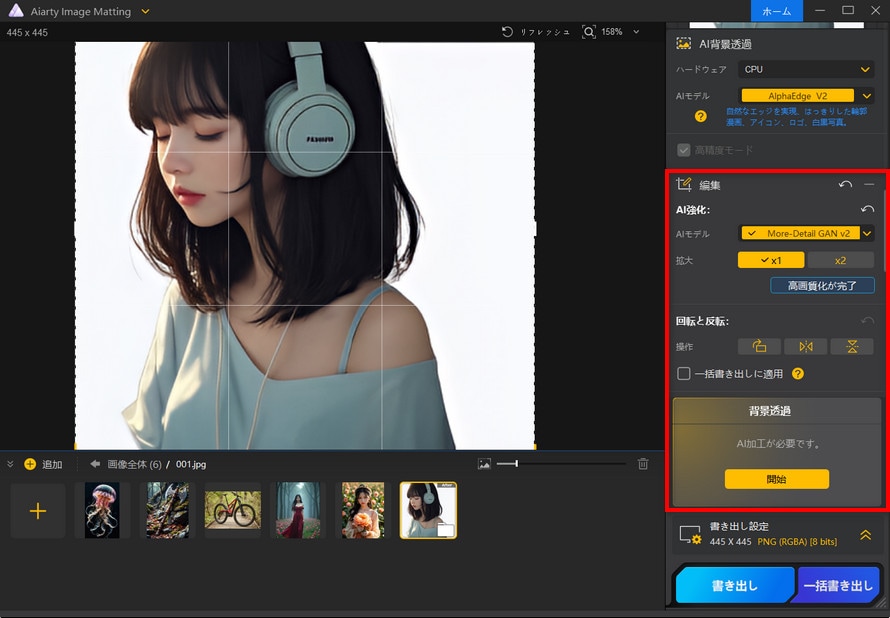
Task: Select the x1 enlargement option
Action: click(771, 260)
